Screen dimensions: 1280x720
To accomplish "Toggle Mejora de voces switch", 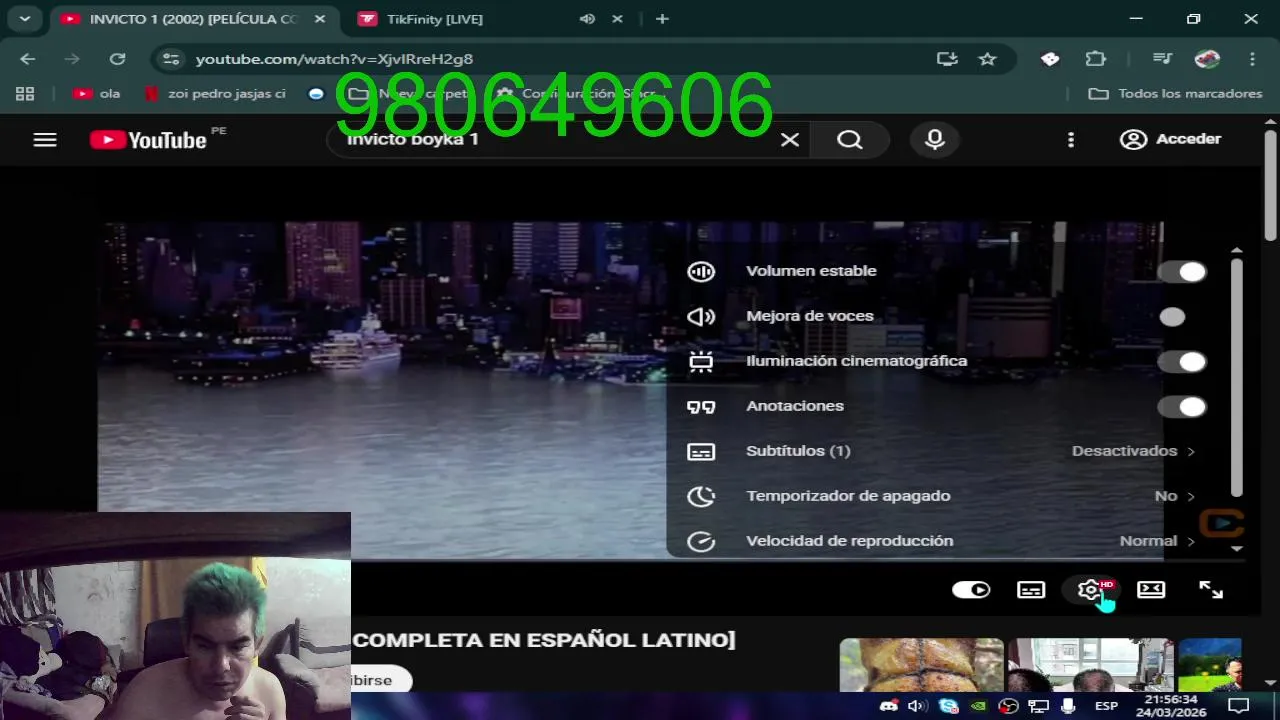I will [1182, 317].
